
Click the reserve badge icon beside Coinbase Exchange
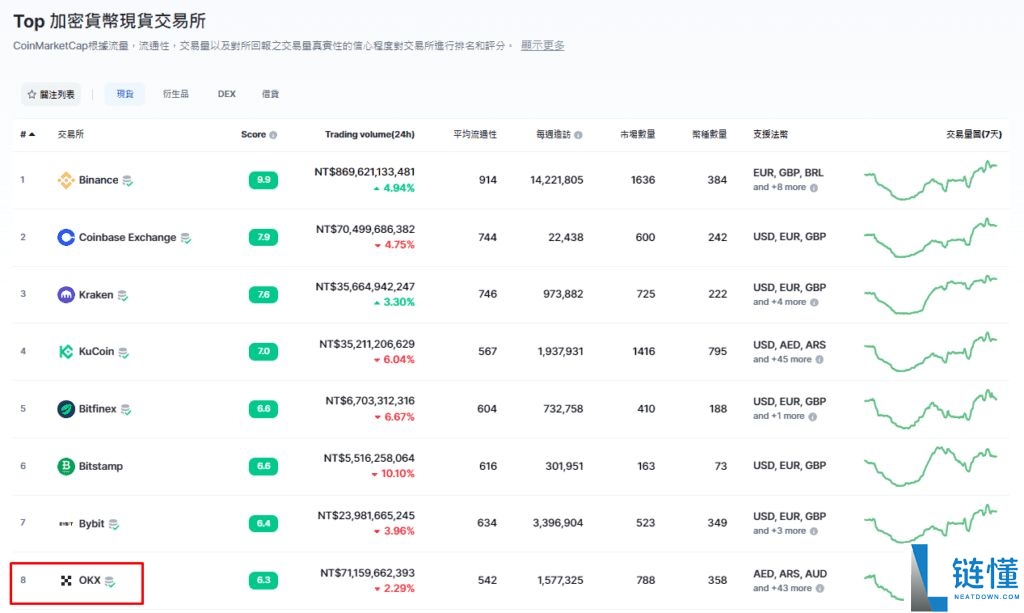[186, 238]
